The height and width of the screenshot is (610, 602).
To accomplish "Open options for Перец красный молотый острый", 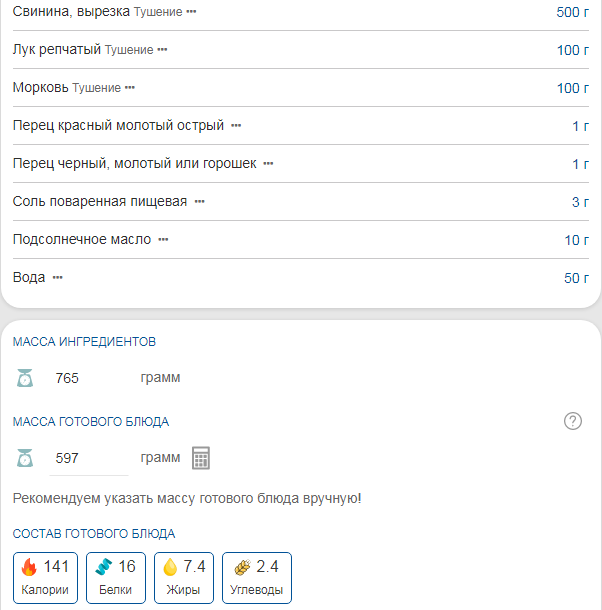I will click(x=236, y=126).
